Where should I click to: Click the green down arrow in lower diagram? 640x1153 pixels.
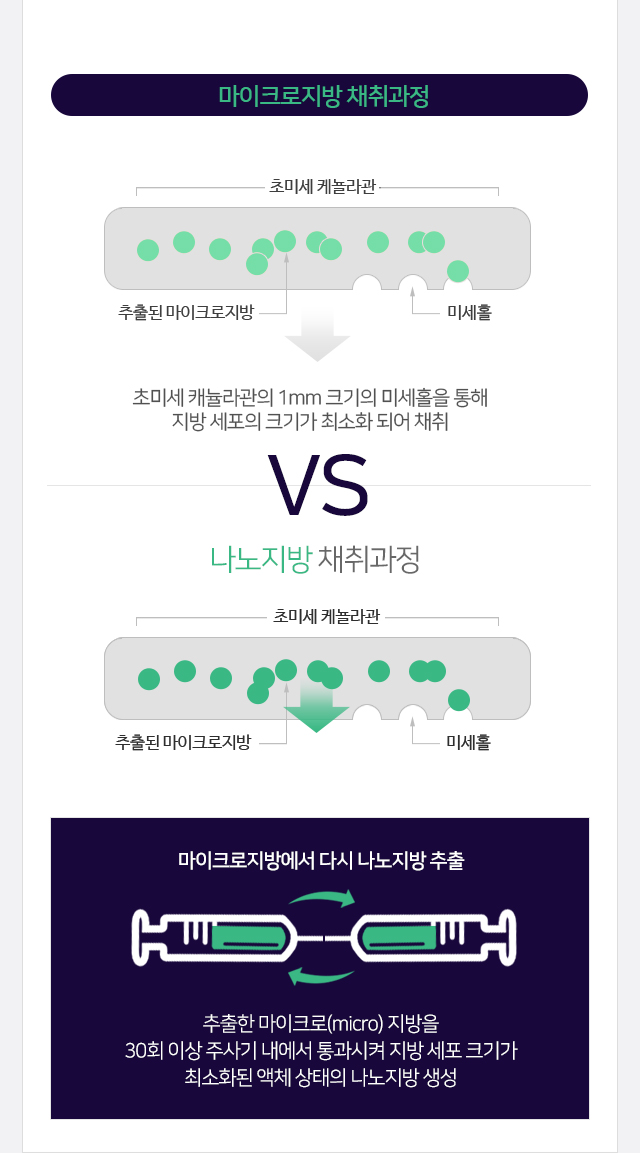pos(316,709)
